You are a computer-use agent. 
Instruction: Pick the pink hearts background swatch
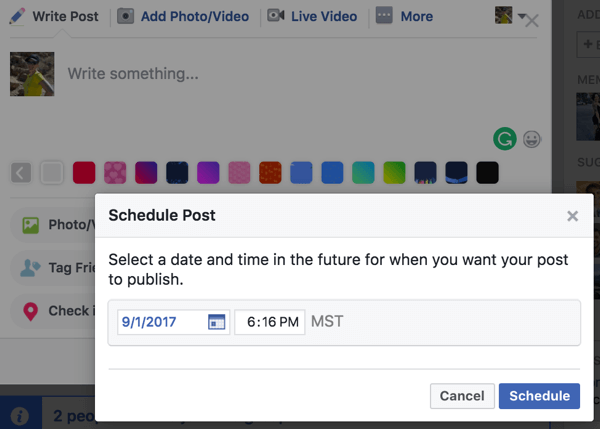click(115, 173)
